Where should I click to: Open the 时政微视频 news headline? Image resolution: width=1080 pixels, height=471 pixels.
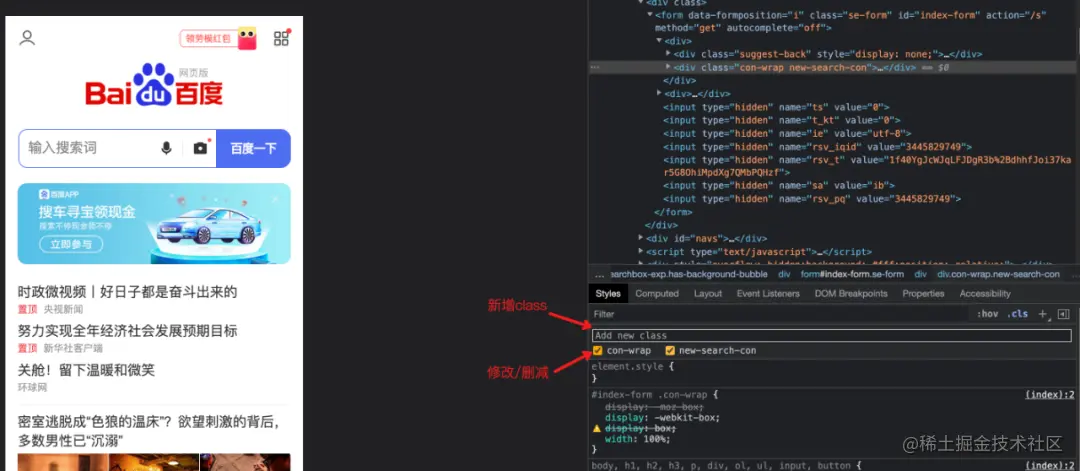(127, 292)
